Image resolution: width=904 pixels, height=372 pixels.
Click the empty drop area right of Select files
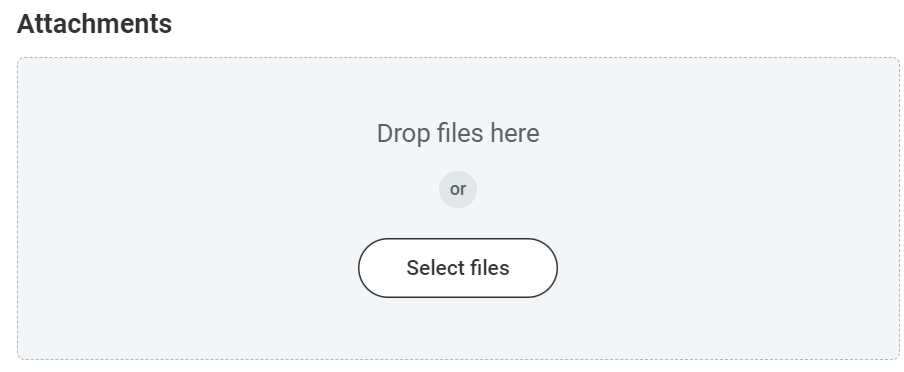[728, 268]
